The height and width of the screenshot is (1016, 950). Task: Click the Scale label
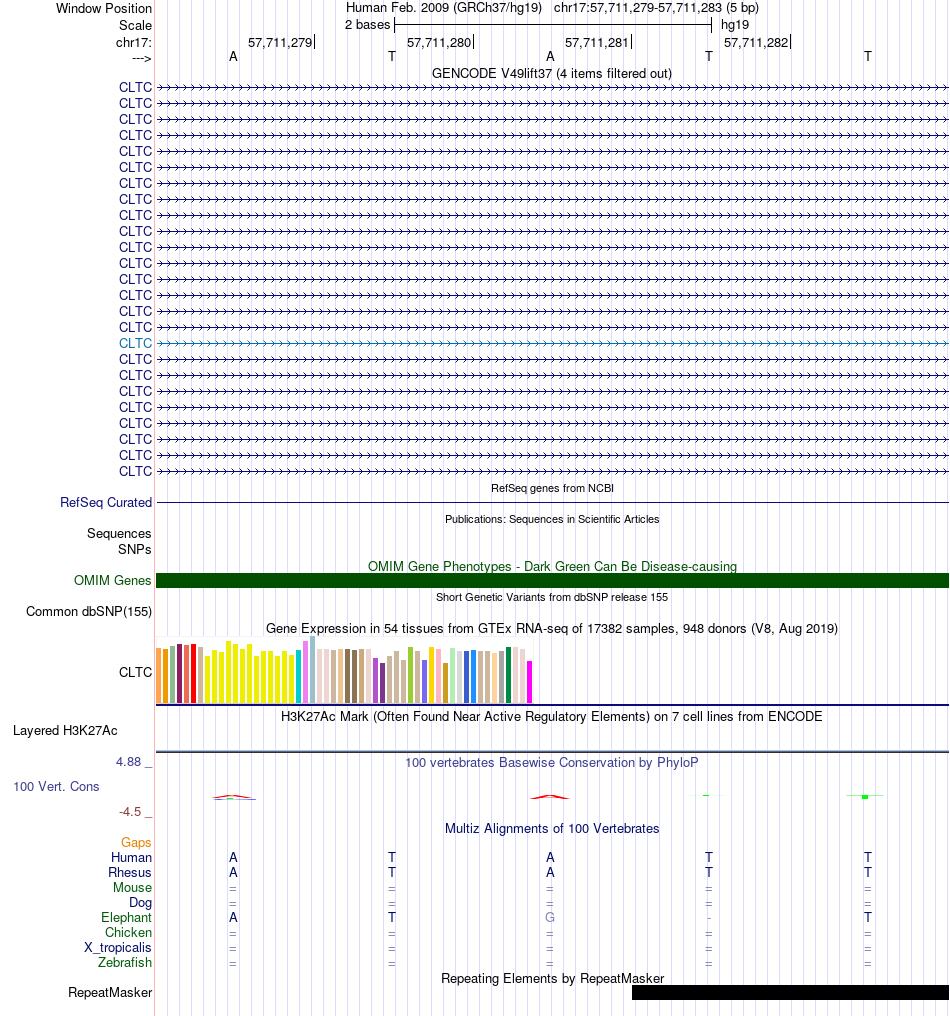tap(135, 25)
